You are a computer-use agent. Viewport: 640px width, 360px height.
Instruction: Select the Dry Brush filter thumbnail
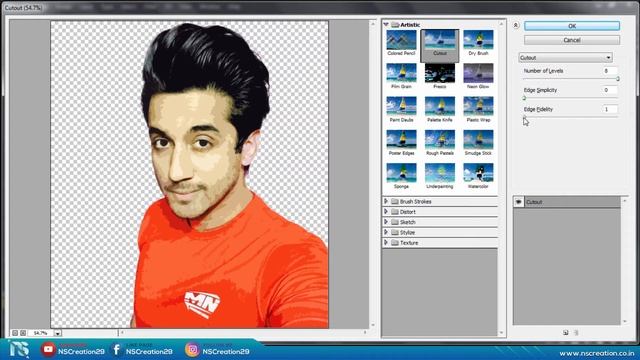(x=478, y=43)
